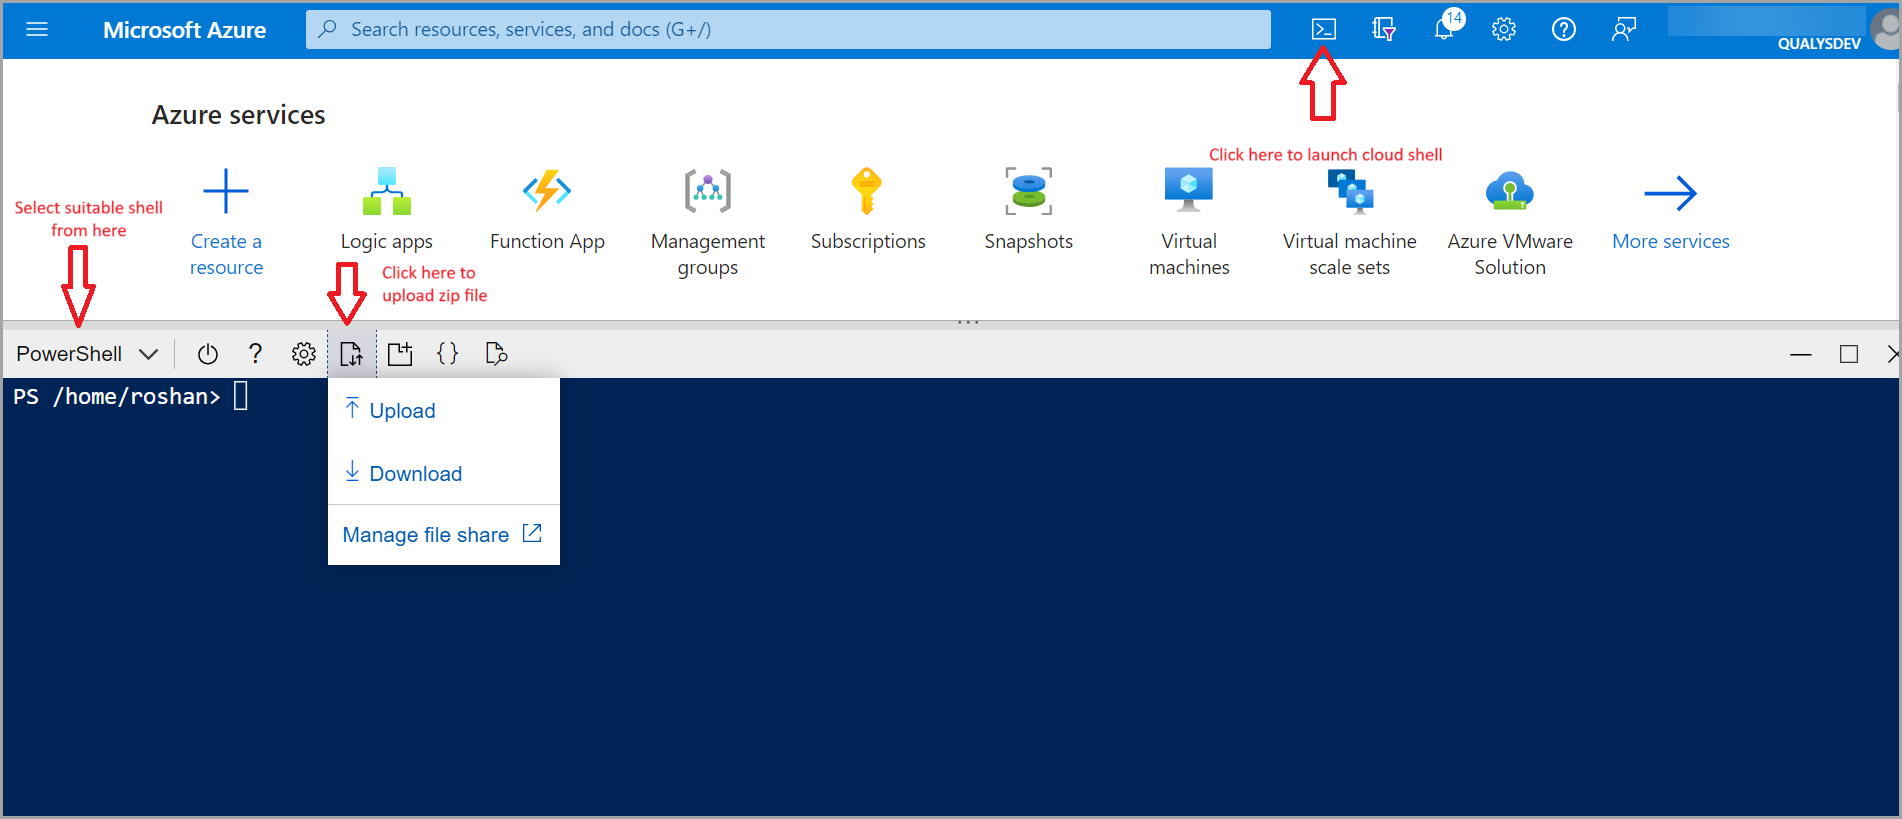The height and width of the screenshot is (819, 1902).
Task: Click the More services arrow icon
Action: [1671, 193]
